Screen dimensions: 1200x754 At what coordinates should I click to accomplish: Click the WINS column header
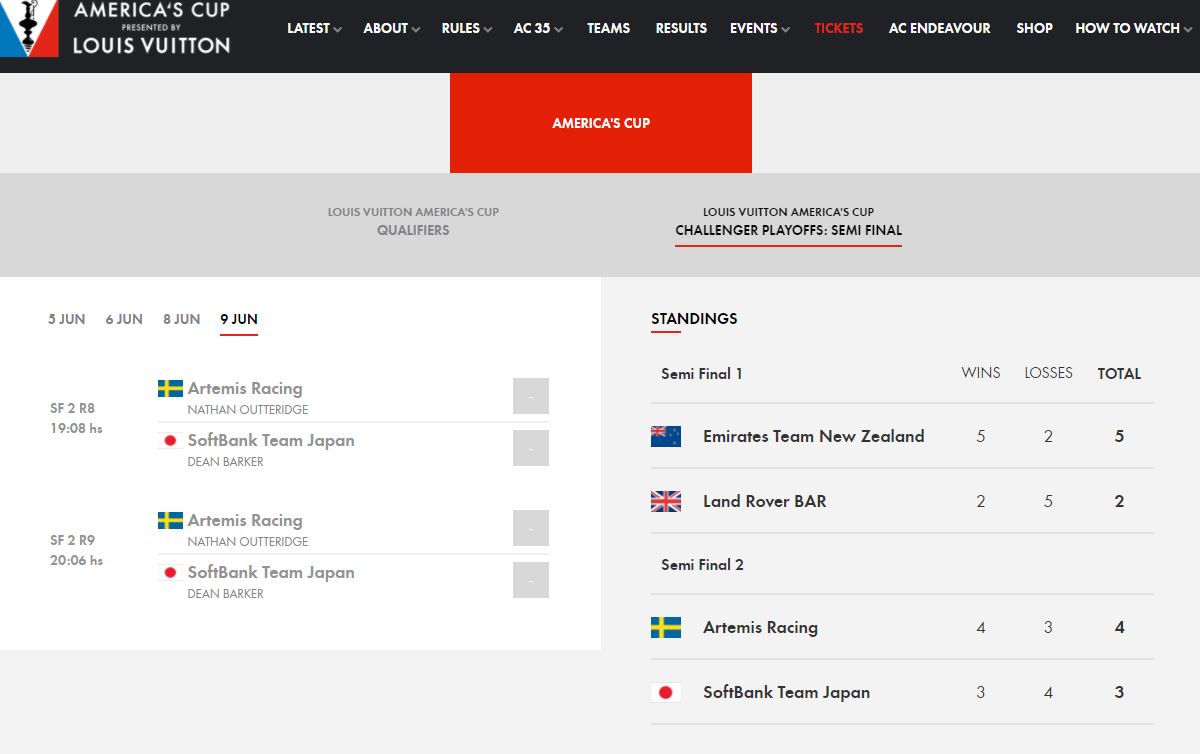pyautogui.click(x=981, y=373)
